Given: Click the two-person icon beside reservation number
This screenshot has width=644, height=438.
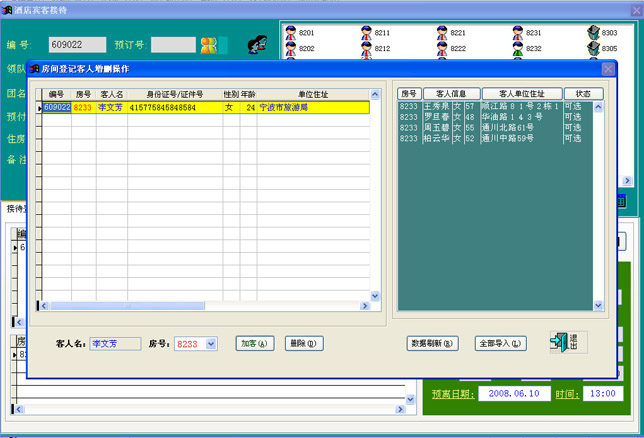Looking at the screenshot, I should [209, 45].
